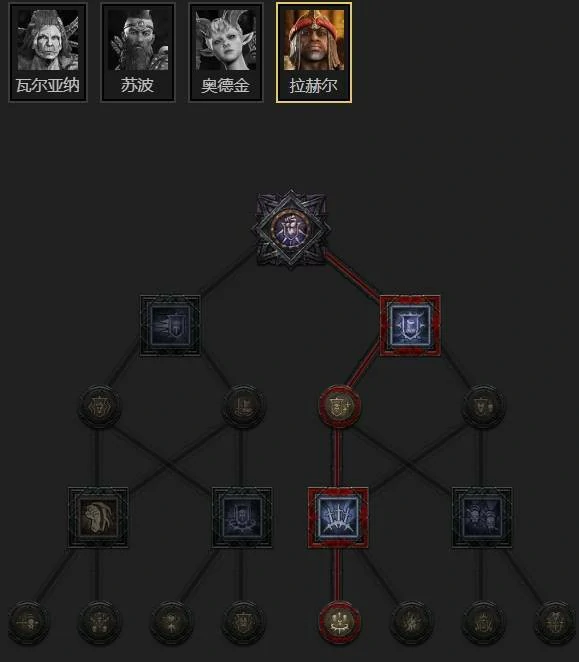Viewport: 579px width, 662px height.
Task: Select the dimmed dashing shield square skill node
Action: pyautogui.click(x=170, y=326)
